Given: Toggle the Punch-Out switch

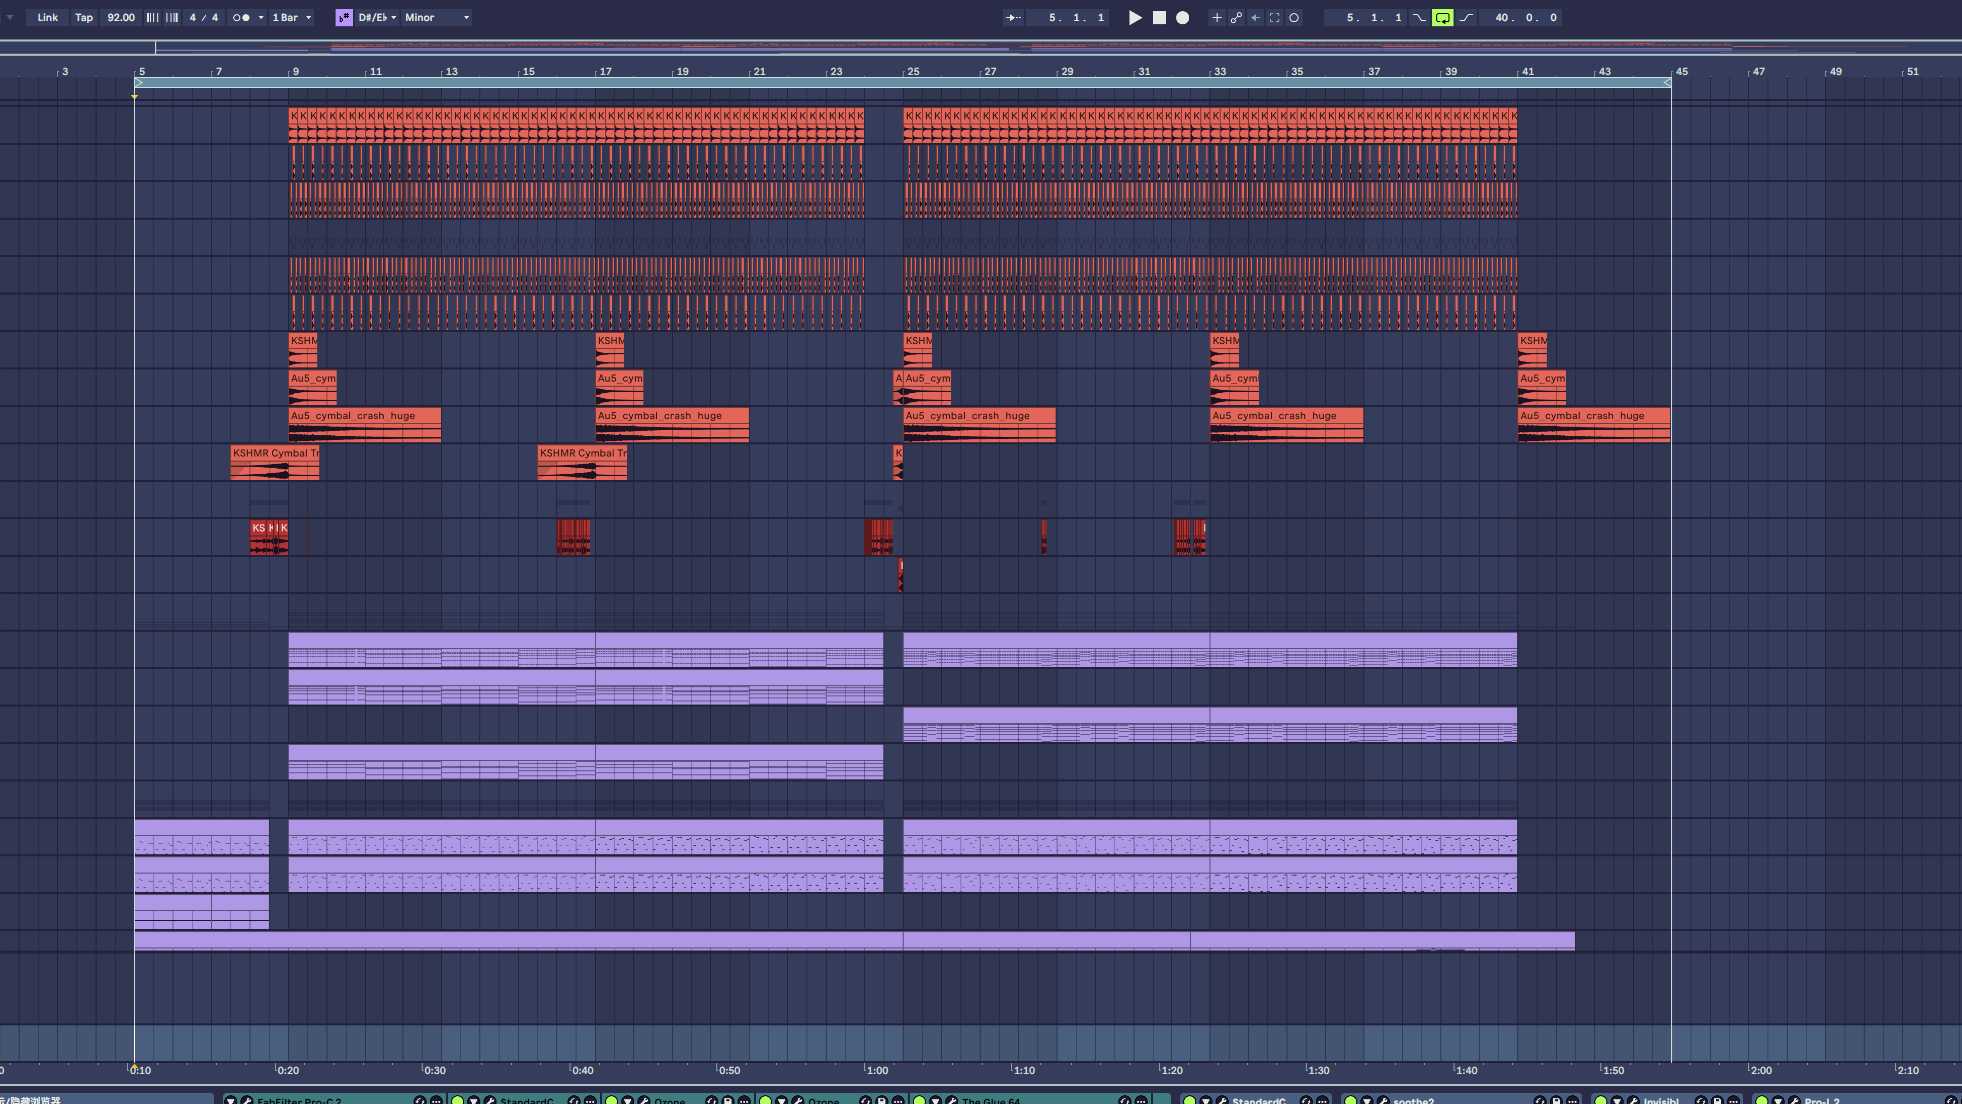Looking at the screenshot, I should [1466, 17].
